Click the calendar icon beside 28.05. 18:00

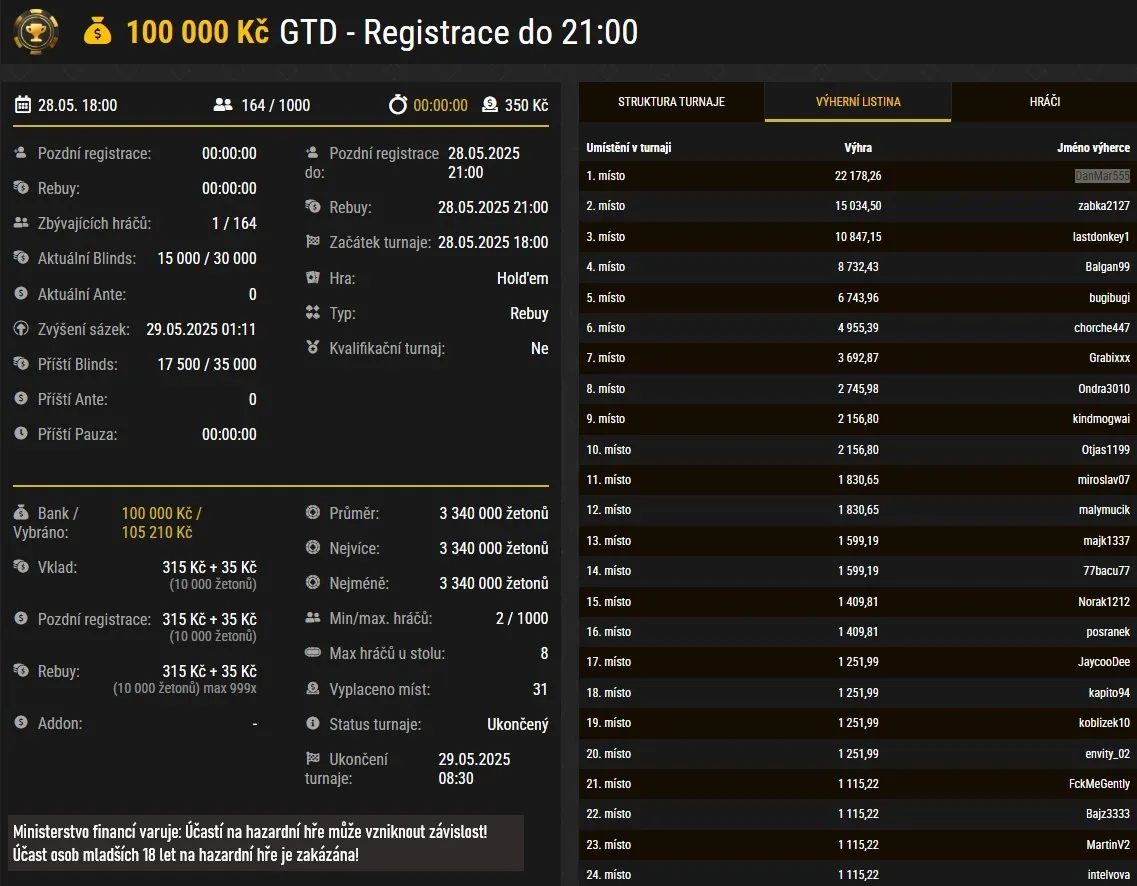23,105
